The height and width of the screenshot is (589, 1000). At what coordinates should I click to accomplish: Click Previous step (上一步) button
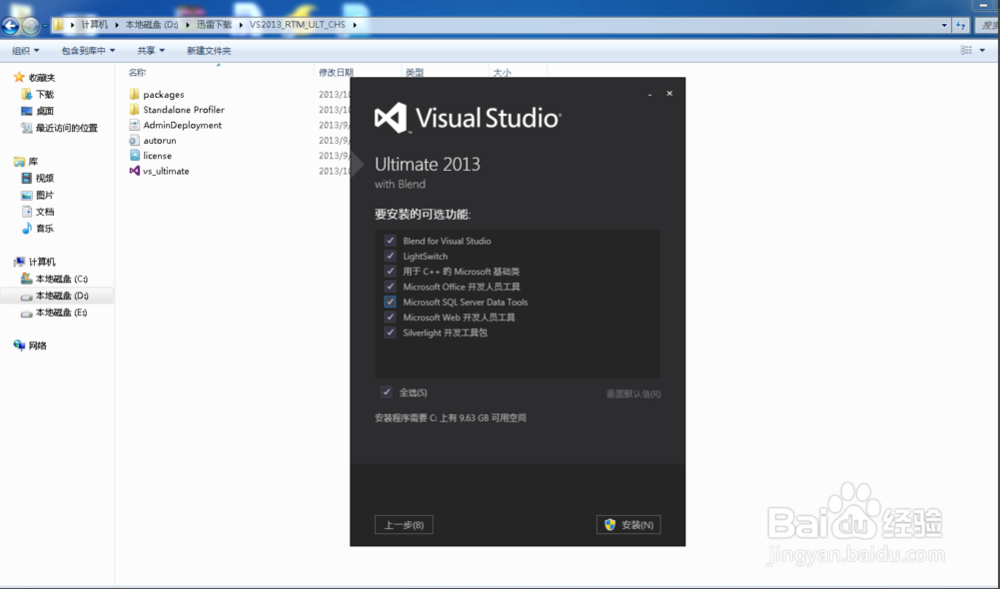[x=404, y=525]
